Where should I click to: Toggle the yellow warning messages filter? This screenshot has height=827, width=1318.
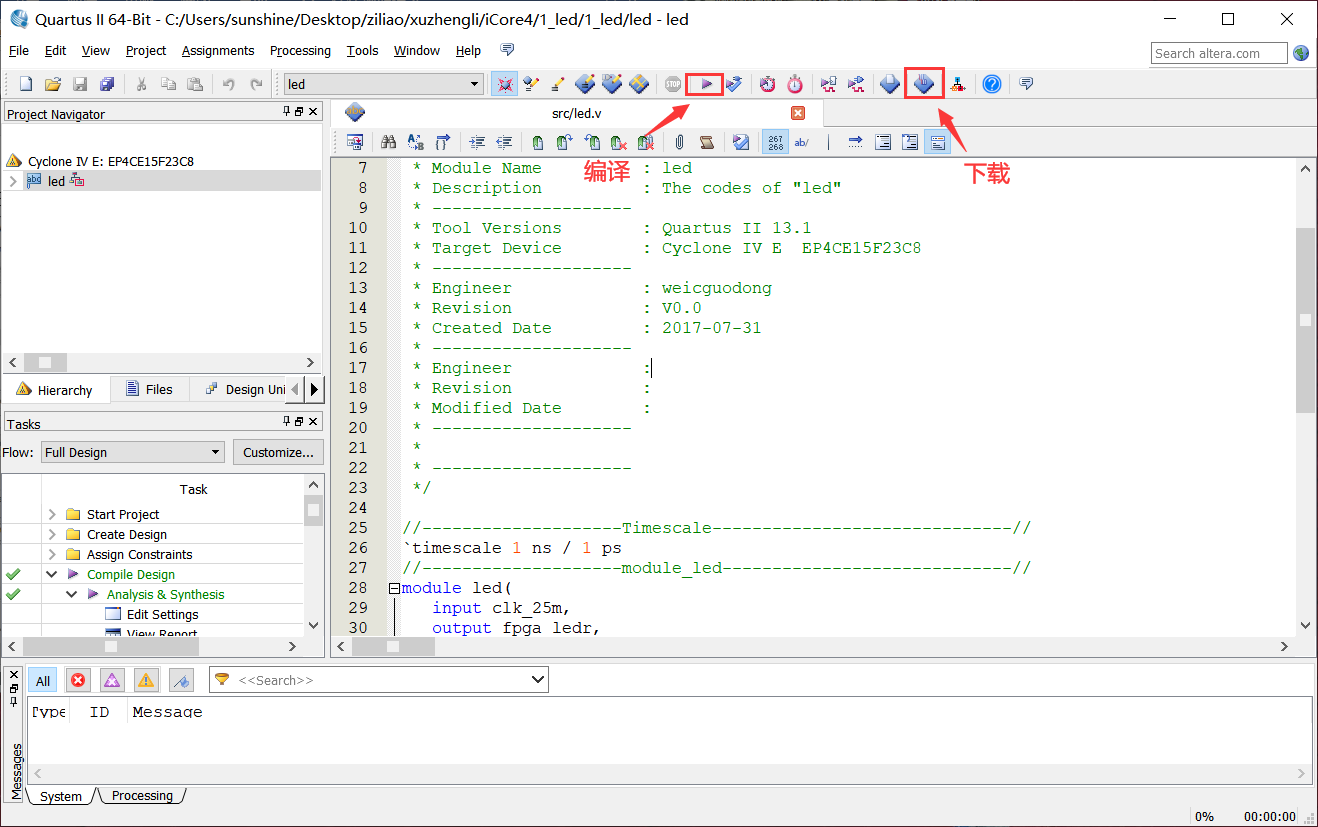(146, 680)
